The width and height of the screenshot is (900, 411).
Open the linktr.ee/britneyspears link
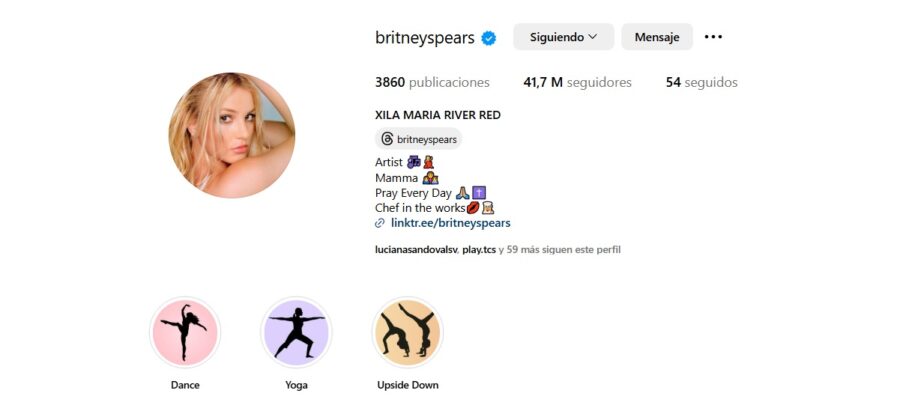[x=451, y=223]
